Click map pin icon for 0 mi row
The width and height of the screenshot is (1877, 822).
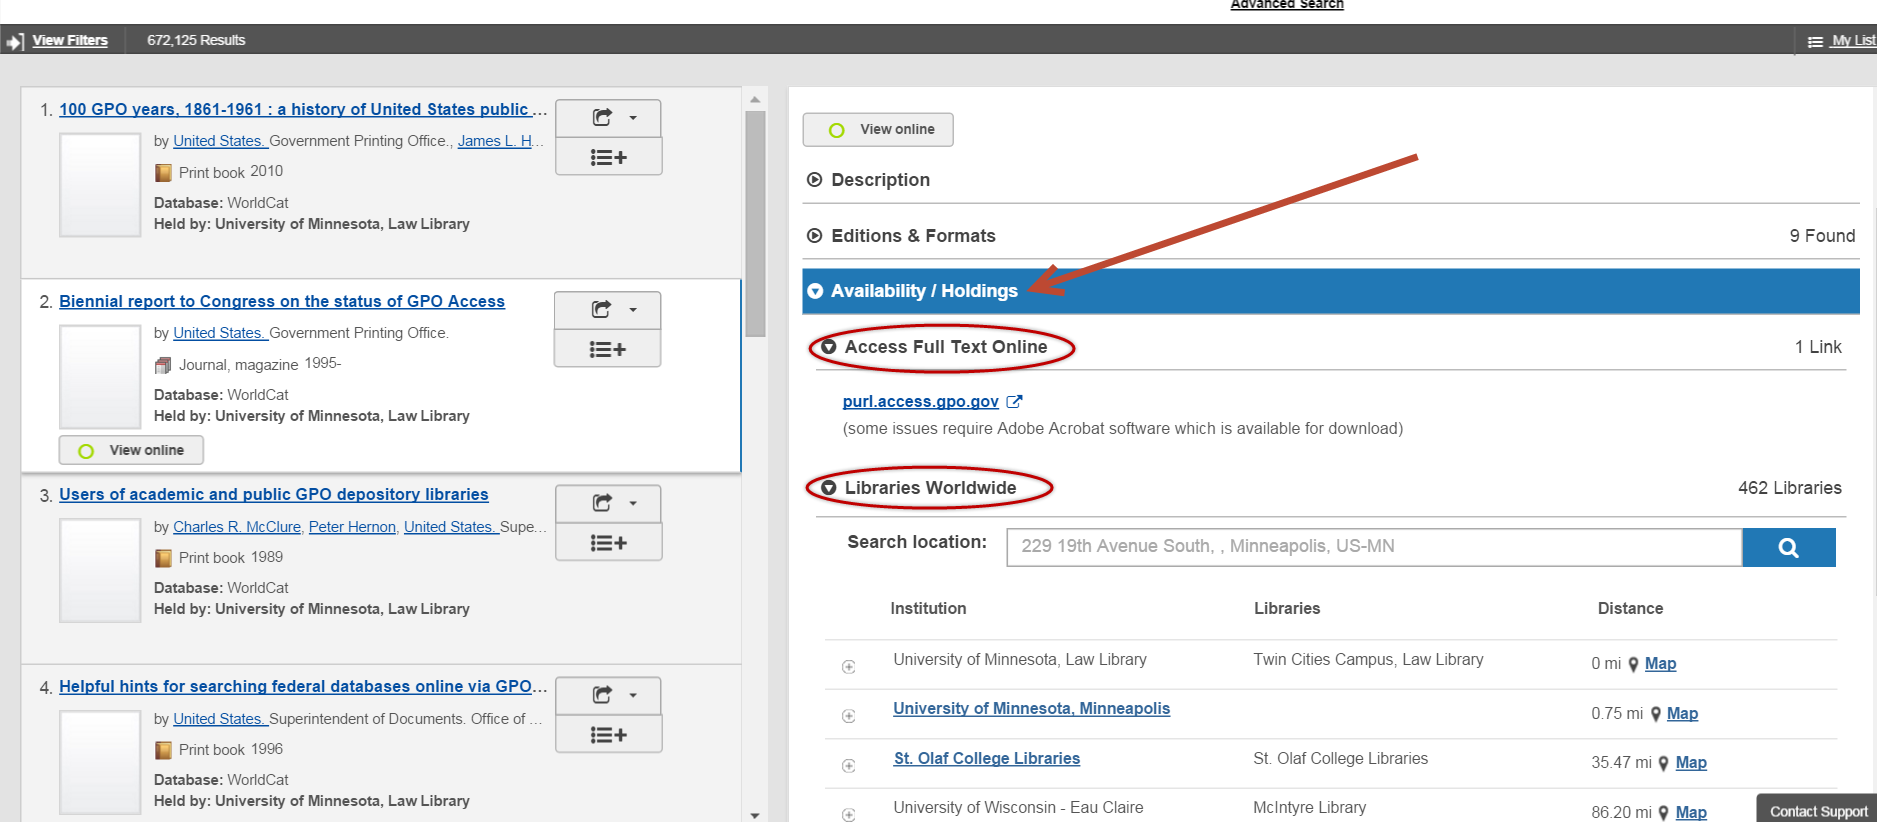[x=1633, y=664]
